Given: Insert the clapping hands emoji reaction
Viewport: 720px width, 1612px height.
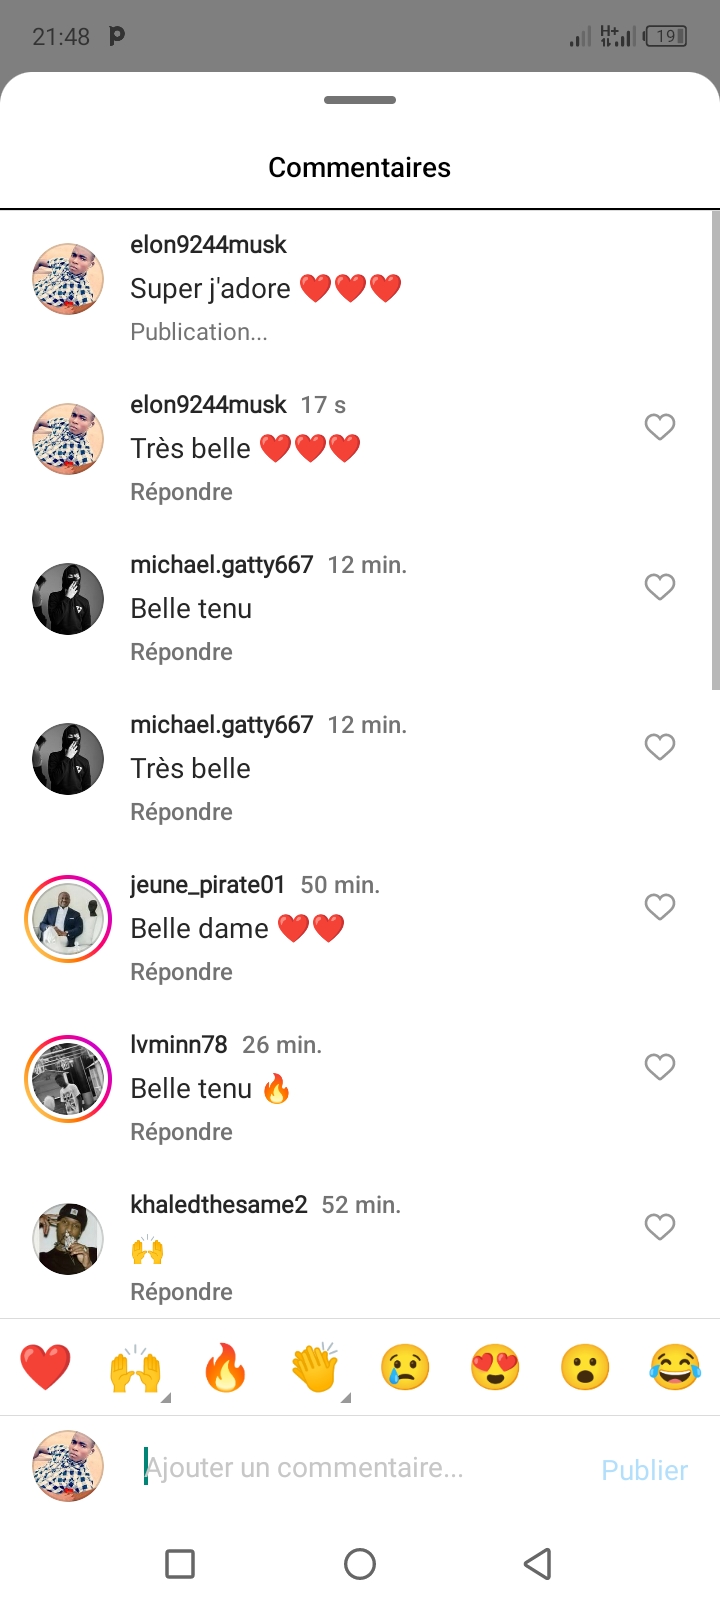Looking at the screenshot, I should [x=315, y=1367].
